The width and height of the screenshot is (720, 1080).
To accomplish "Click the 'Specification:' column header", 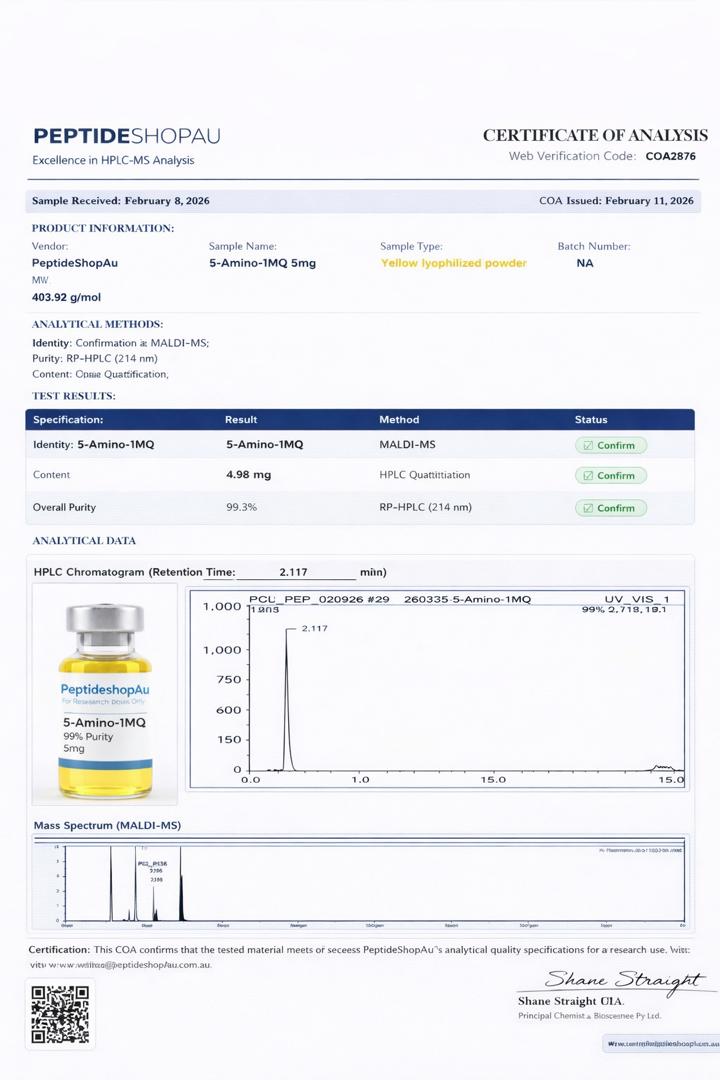I will point(68,419).
